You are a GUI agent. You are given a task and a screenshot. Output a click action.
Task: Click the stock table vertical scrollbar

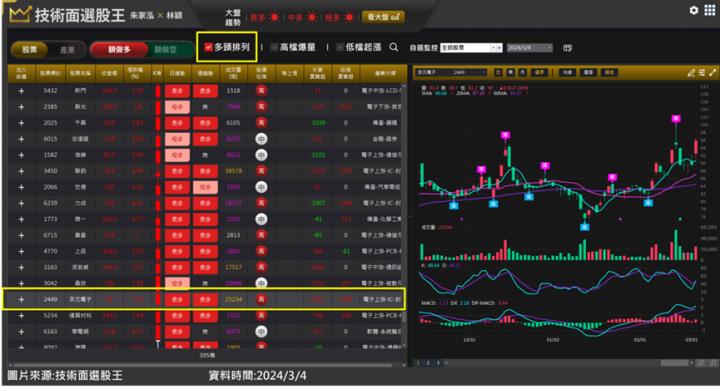click(404, 216)
